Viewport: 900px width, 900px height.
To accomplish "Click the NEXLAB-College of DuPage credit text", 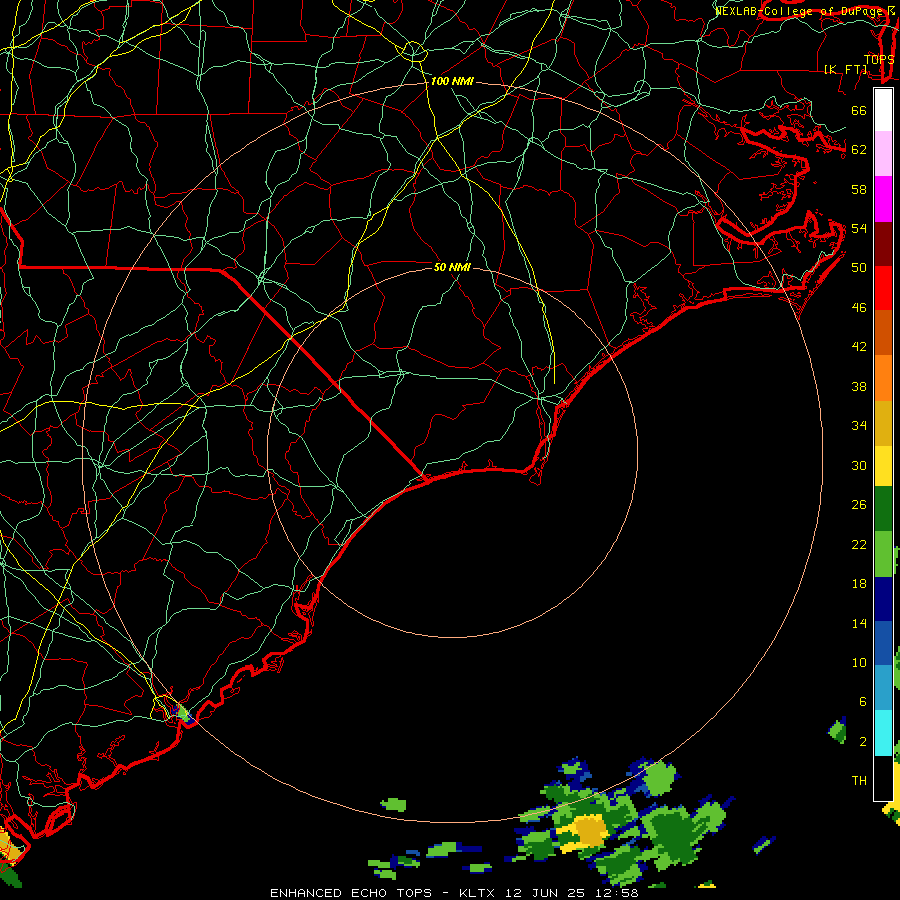I will pos(805,10).
